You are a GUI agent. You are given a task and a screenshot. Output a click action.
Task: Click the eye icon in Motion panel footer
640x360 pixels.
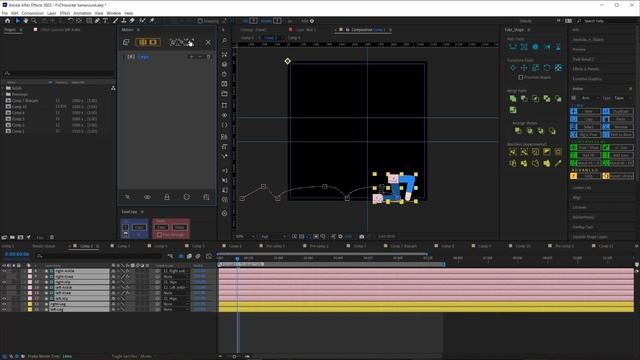(x=147, y=197)
